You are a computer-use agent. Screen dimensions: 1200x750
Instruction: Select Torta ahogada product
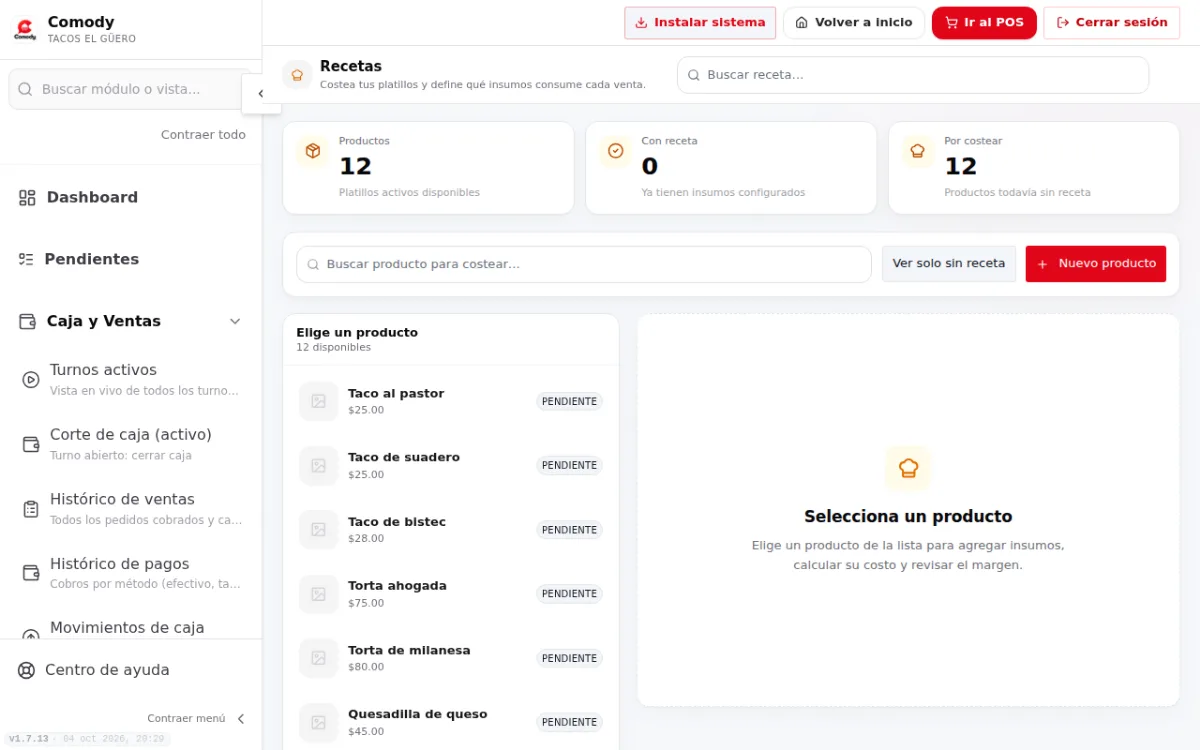point(451,594)
